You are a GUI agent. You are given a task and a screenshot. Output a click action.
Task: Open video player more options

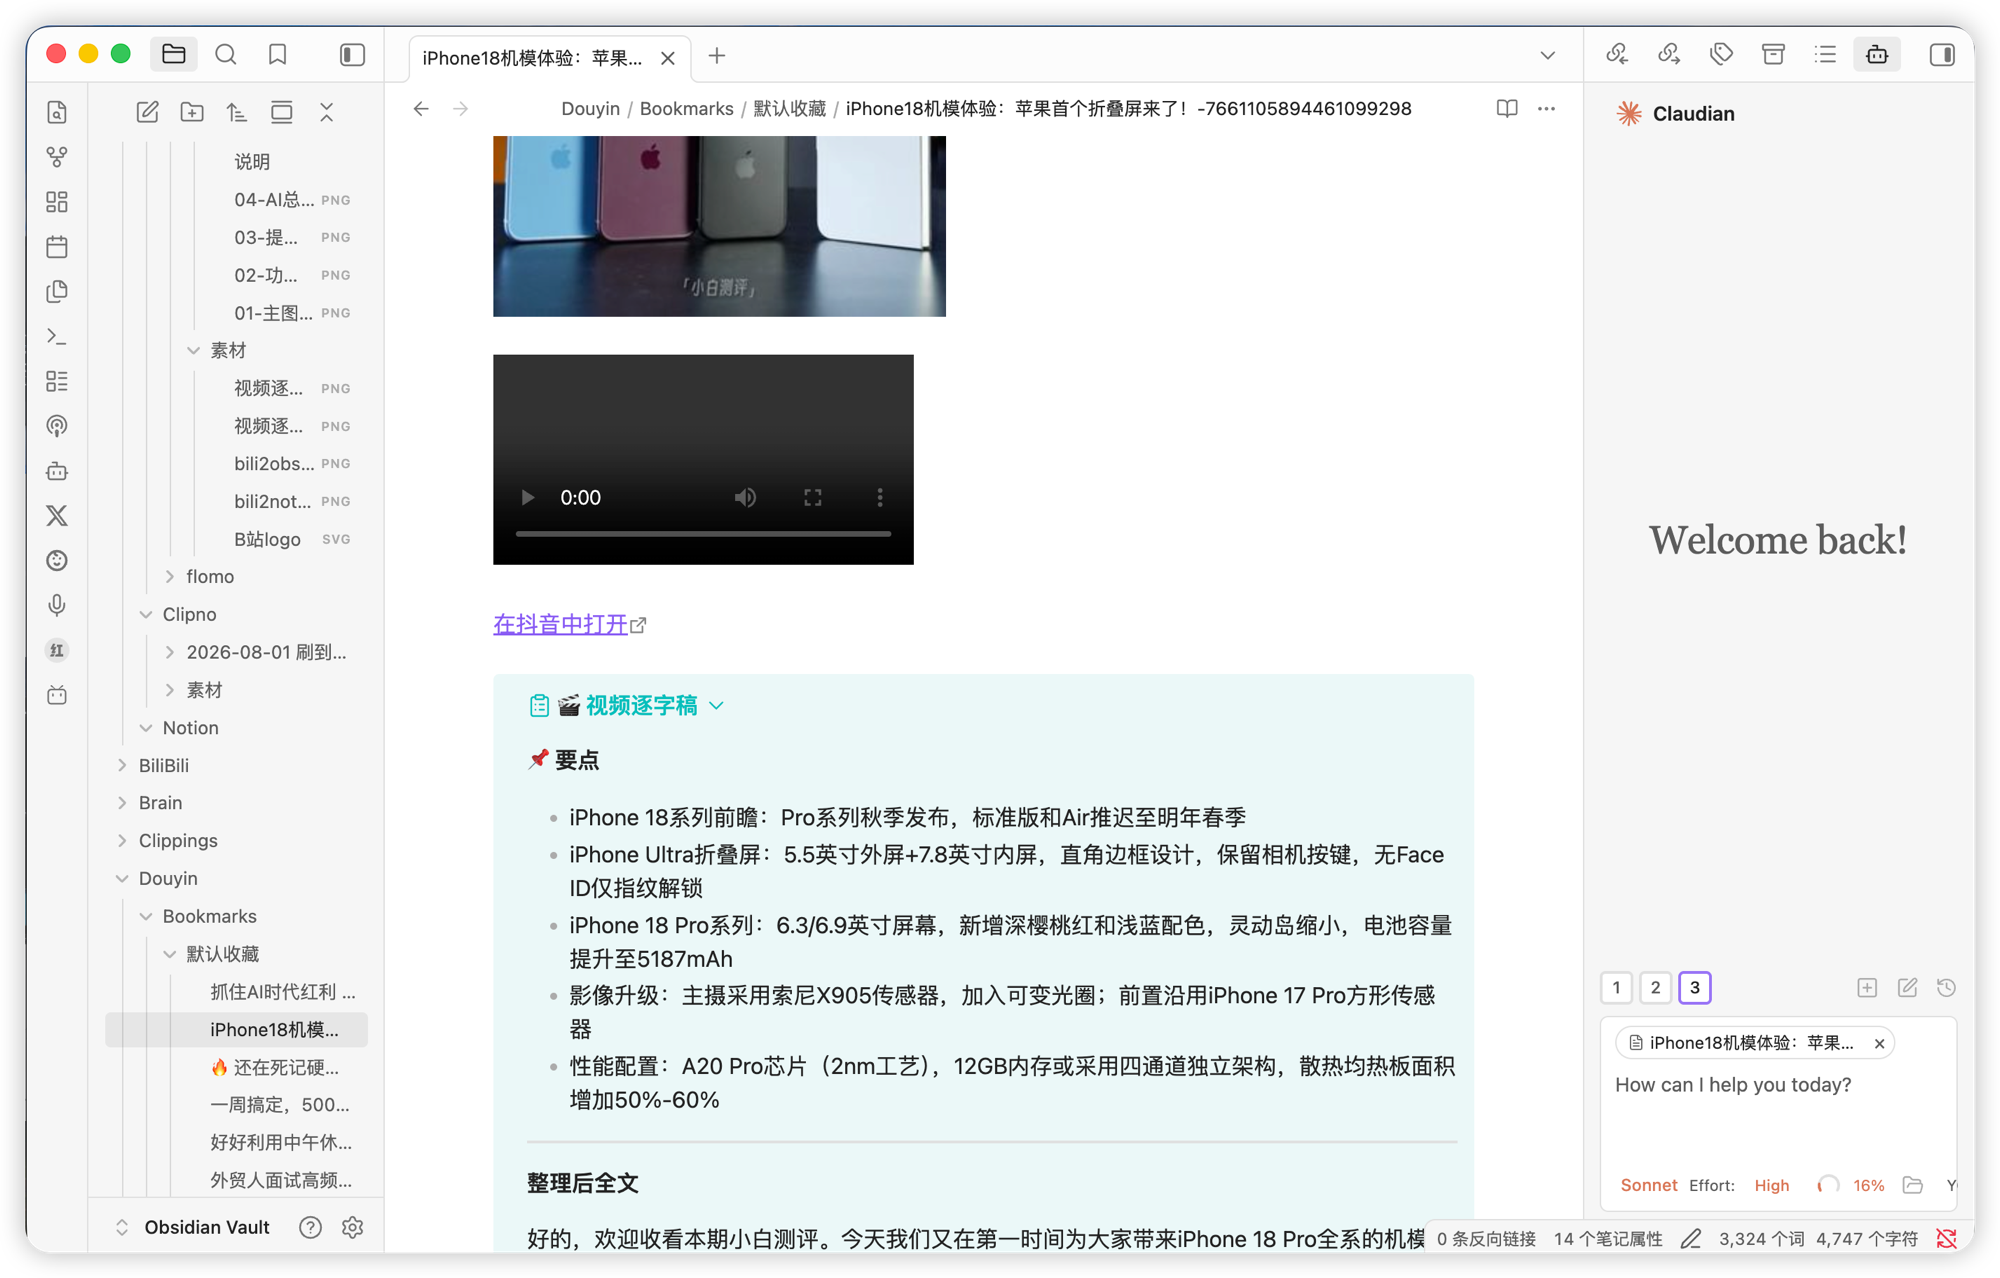880,498
